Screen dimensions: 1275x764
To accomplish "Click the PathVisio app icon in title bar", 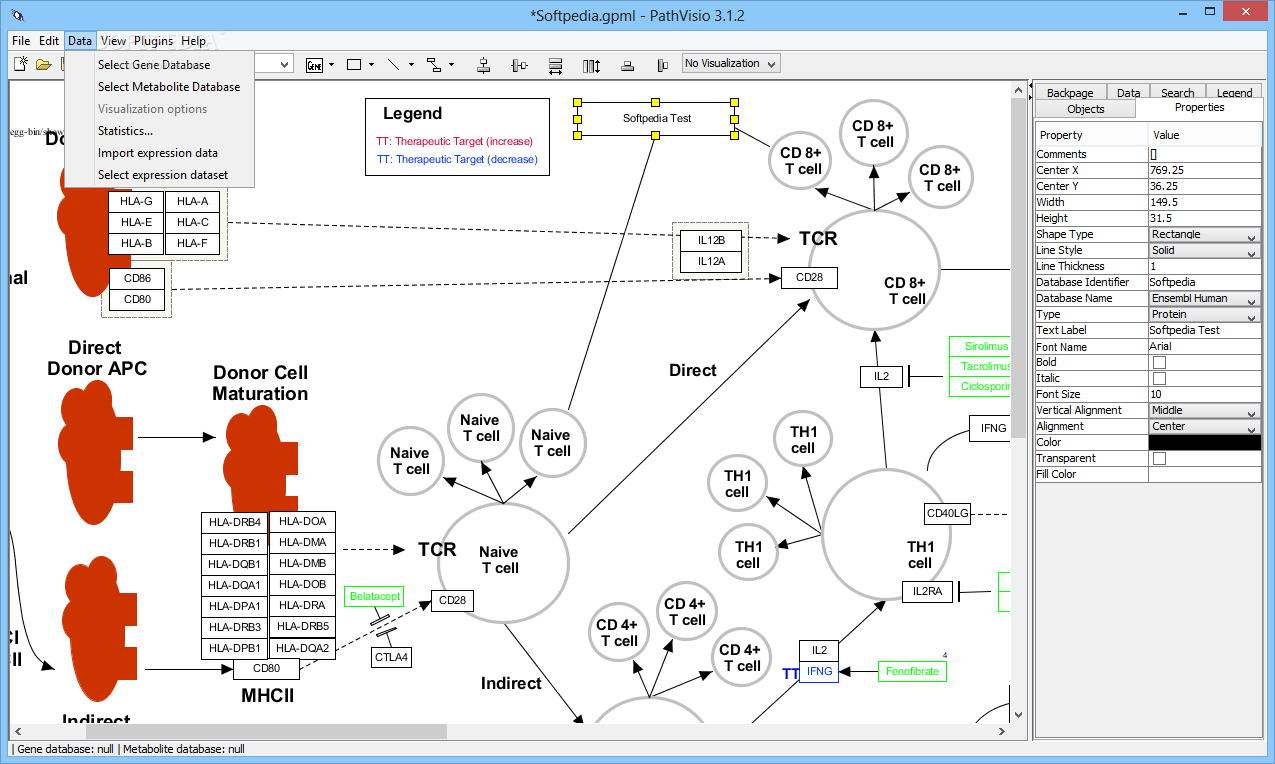I will point(18,16).
